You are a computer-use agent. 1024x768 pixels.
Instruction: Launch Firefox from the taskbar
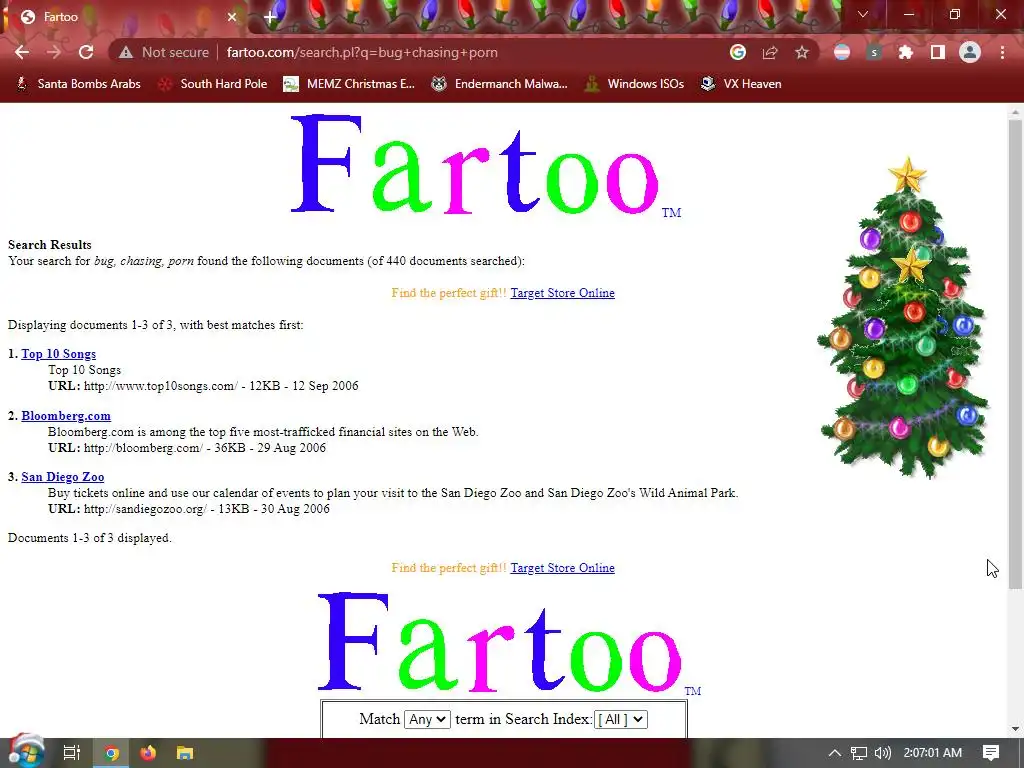pos(148,753)
